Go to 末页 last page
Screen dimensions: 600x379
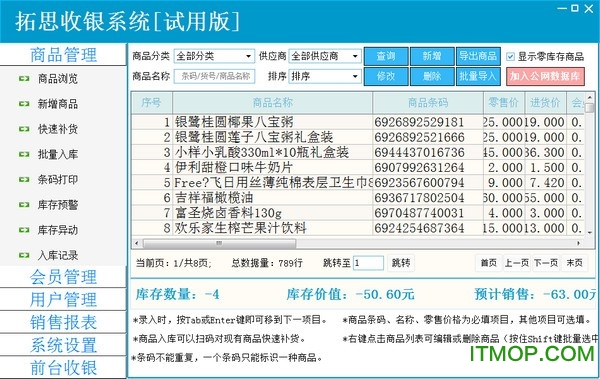click(574, 263)
